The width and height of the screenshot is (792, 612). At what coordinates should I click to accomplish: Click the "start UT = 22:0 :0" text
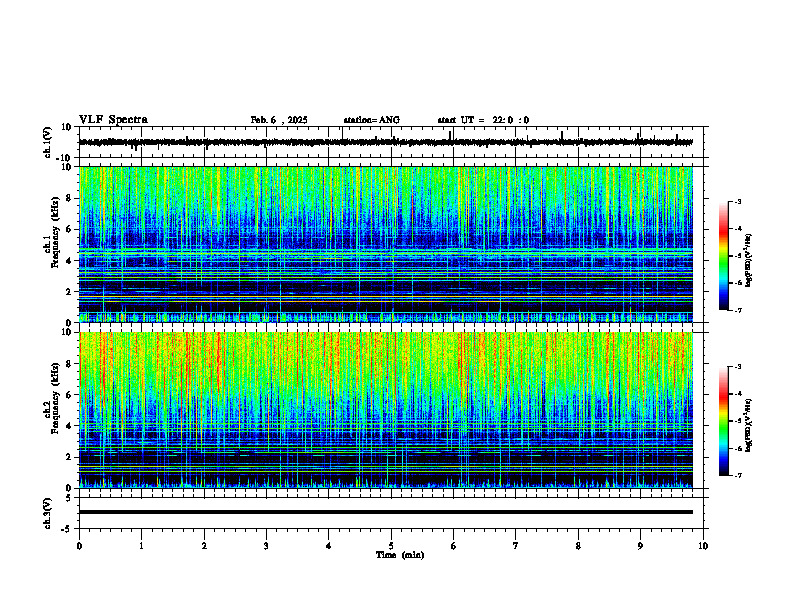483,120
